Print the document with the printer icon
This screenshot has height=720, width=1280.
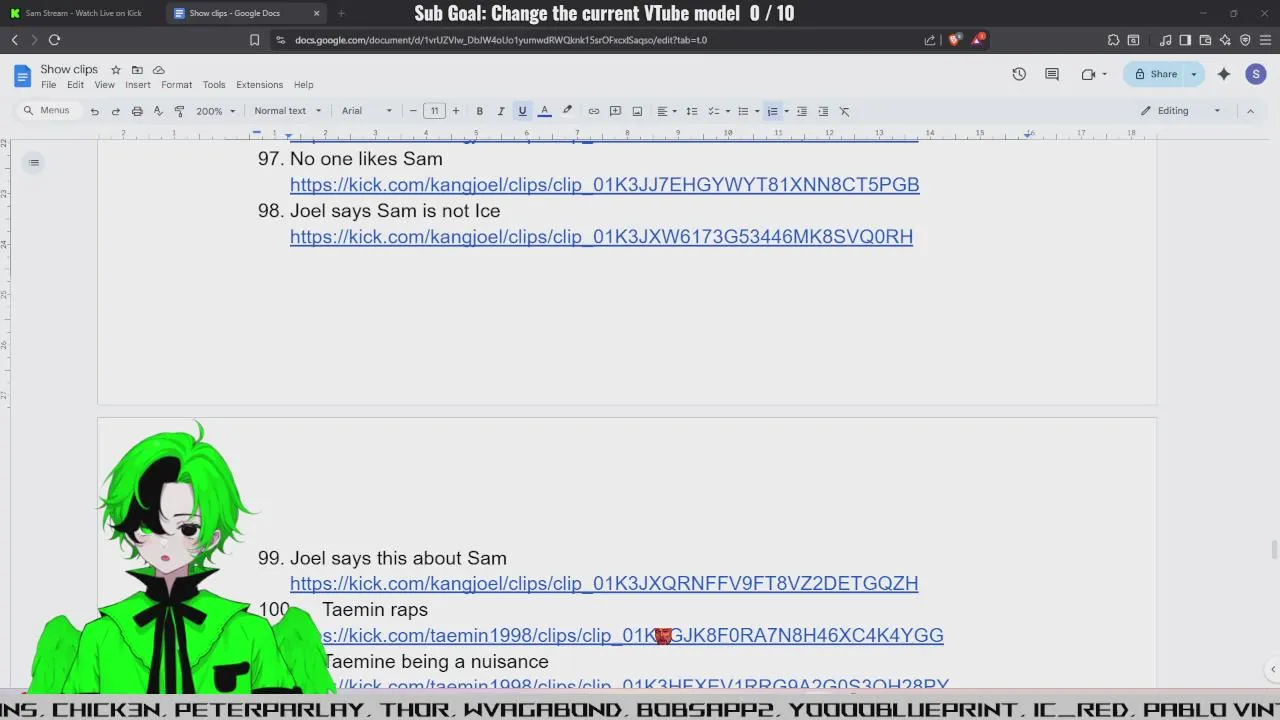[137, 111]
